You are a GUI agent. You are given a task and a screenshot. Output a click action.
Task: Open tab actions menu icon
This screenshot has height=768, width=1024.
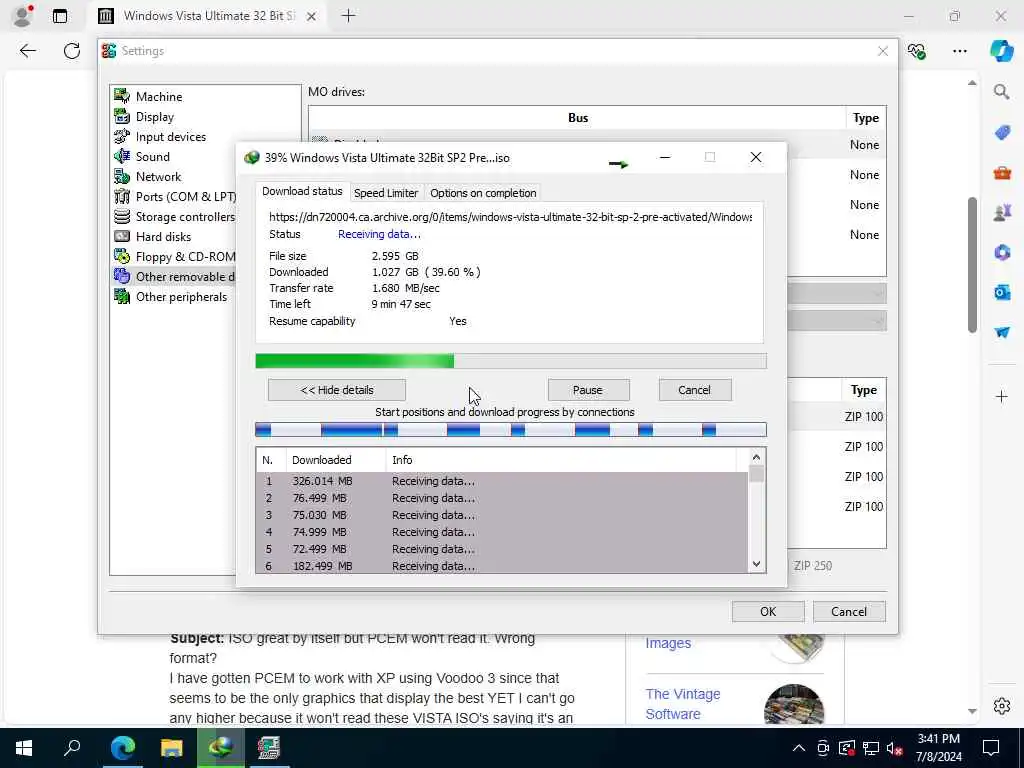(x=60, y=16)
